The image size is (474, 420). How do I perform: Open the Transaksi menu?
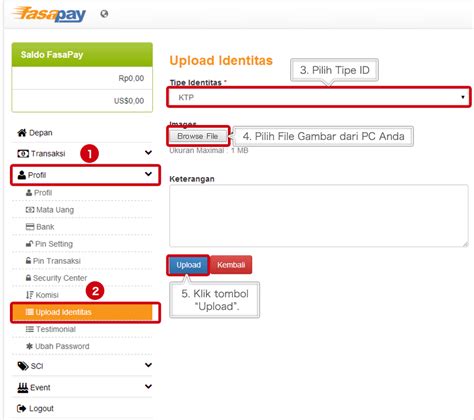coord(82,154)
